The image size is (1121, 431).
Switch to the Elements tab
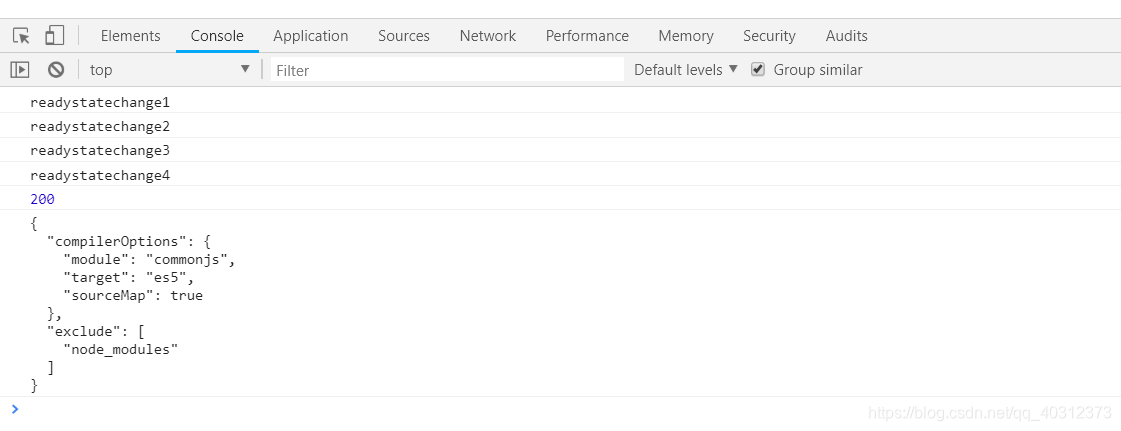click(131, 36)
